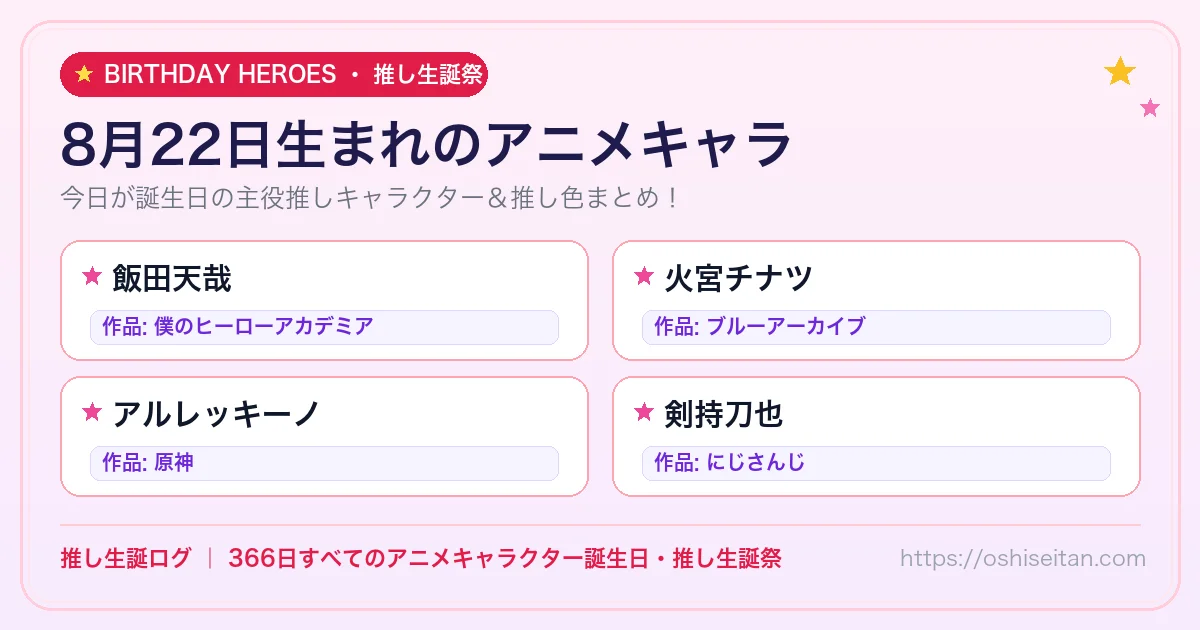Click the pink star beside 火宮チナツ

click(x=644, y=277)
